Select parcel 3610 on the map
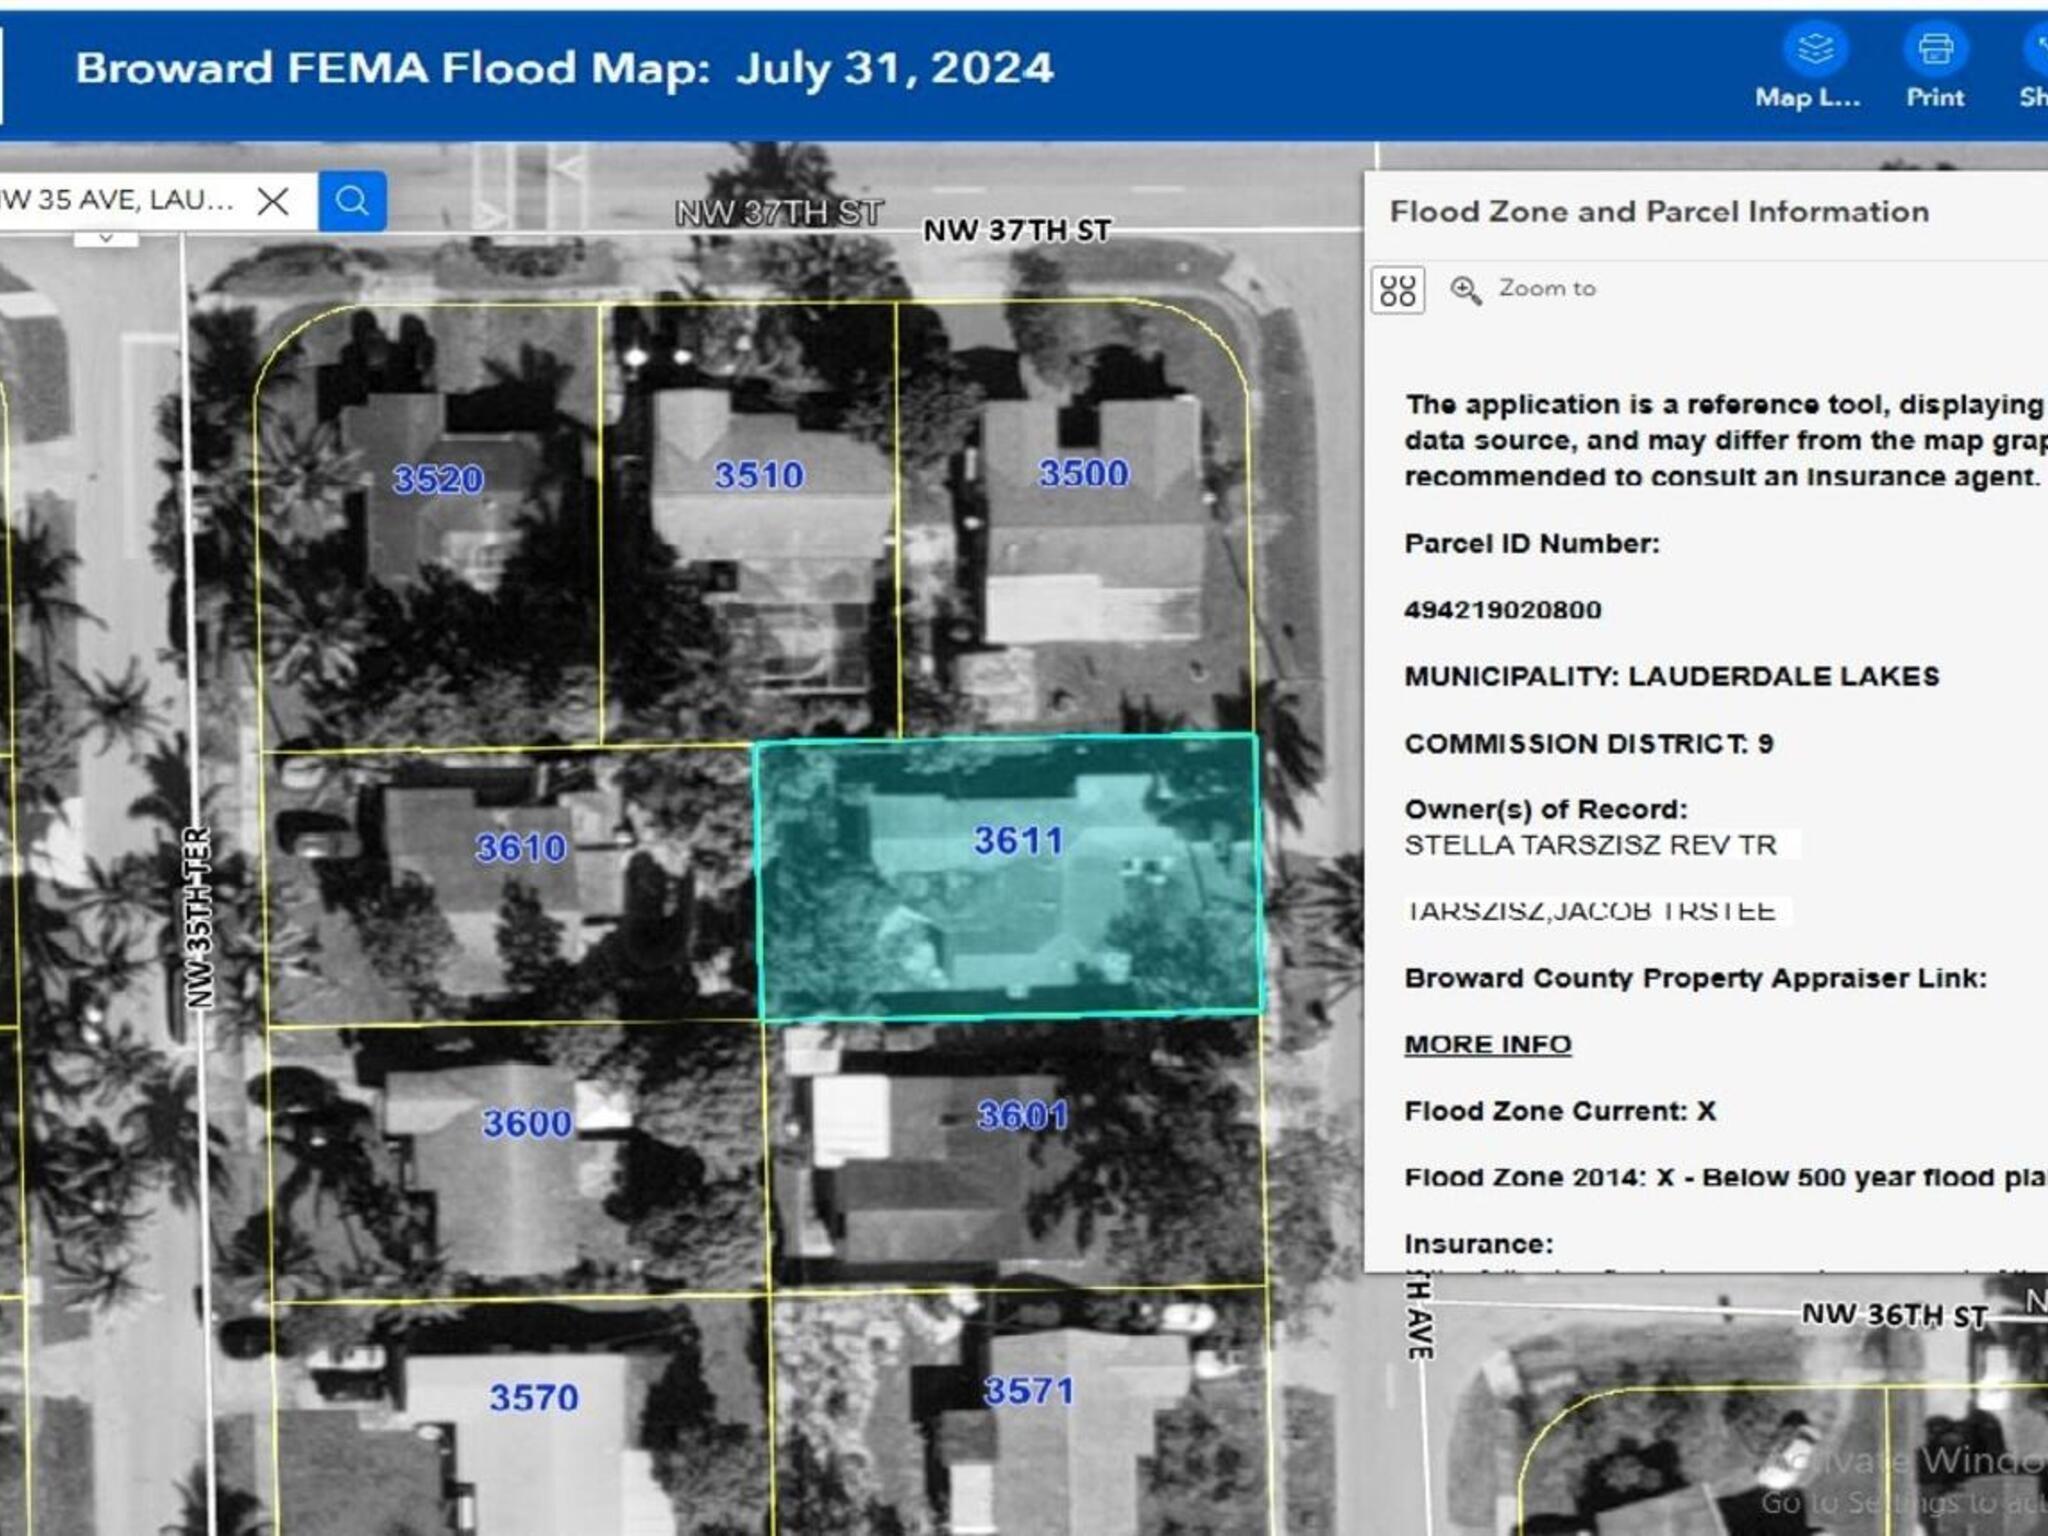Image resolution: width=2048 pixels, height=1536 pixels. coord(520,849)
